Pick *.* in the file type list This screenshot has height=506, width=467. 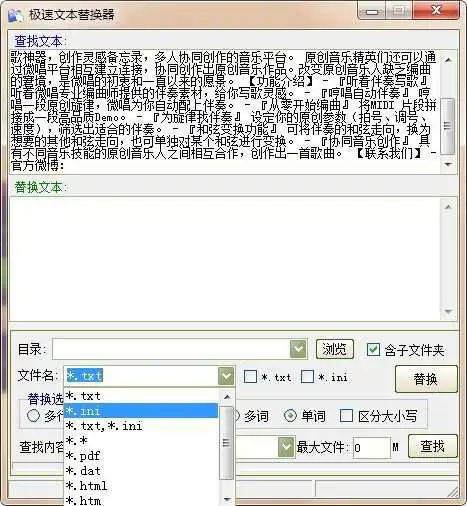click(x=141, y=441)
